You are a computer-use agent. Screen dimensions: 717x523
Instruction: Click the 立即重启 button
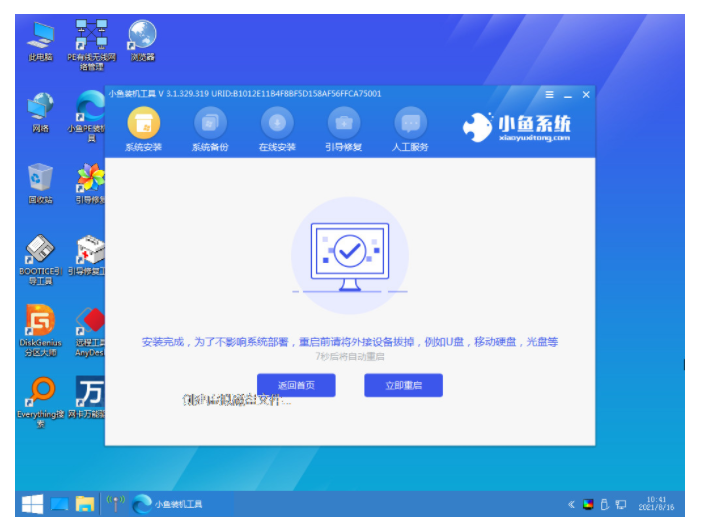pos(403,385)
